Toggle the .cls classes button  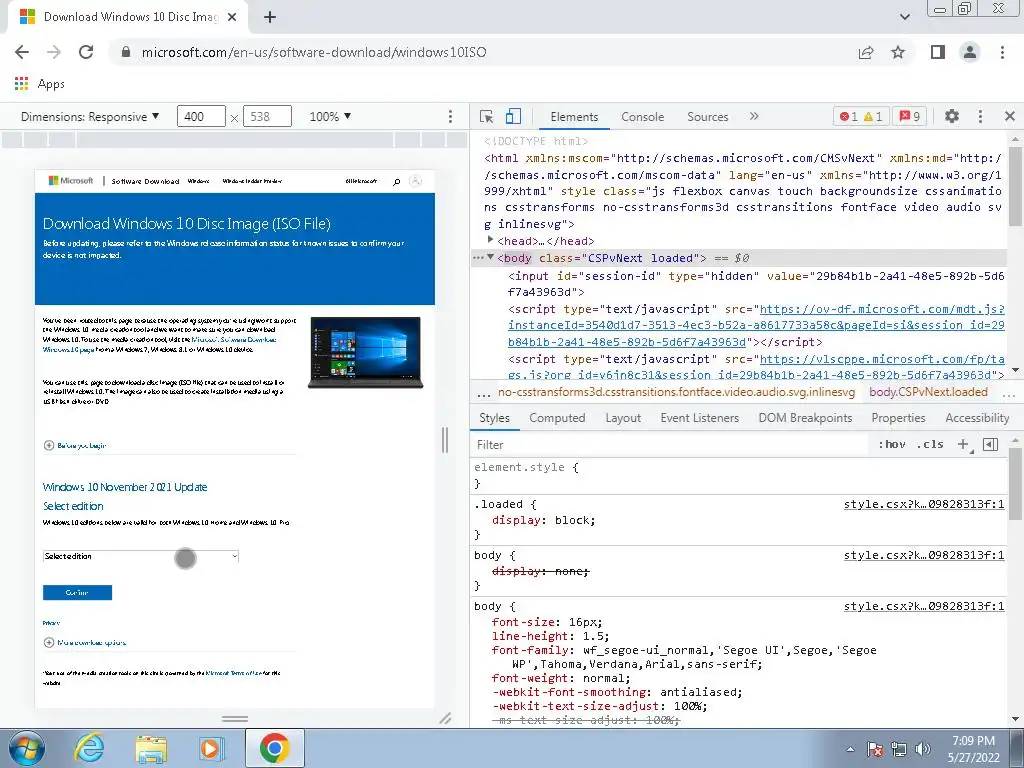(x=930, y=445)
